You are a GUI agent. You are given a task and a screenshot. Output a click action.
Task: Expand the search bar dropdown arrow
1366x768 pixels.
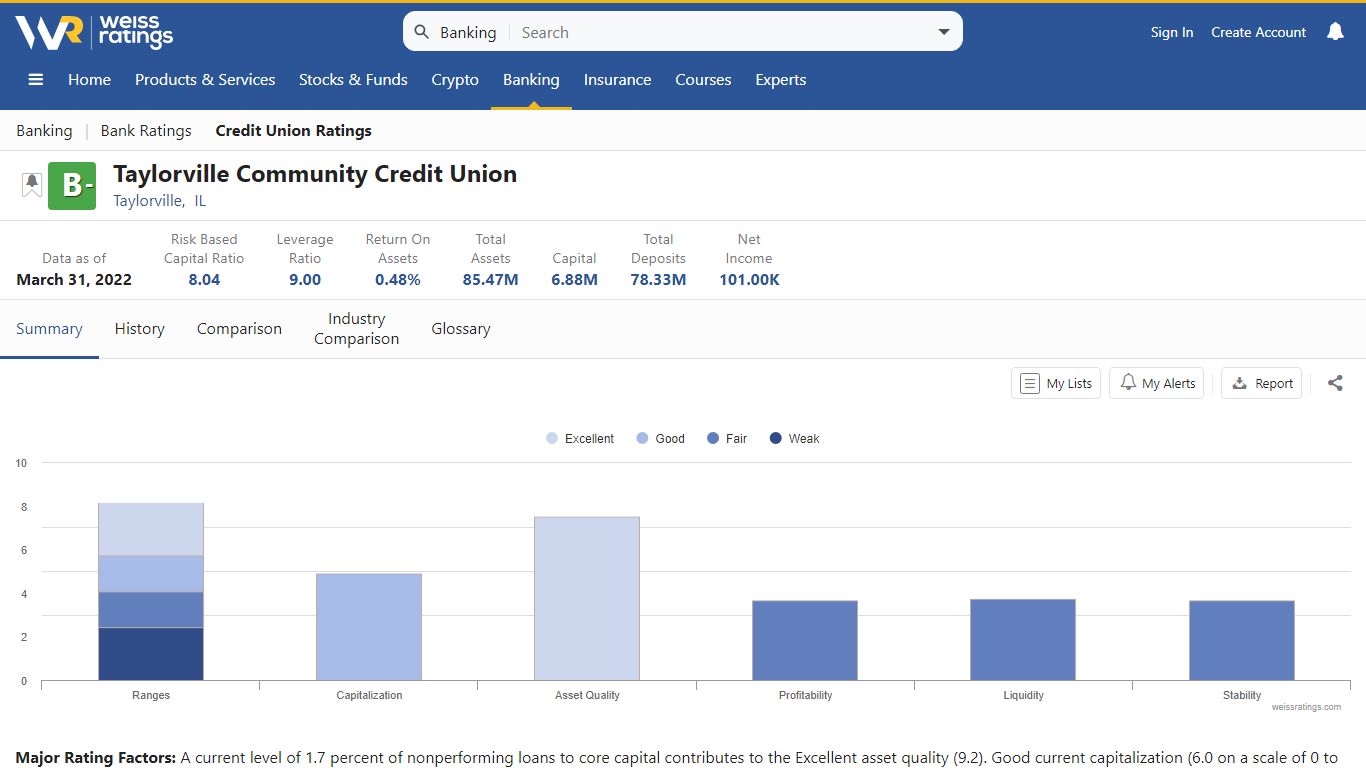coord(944,32)
